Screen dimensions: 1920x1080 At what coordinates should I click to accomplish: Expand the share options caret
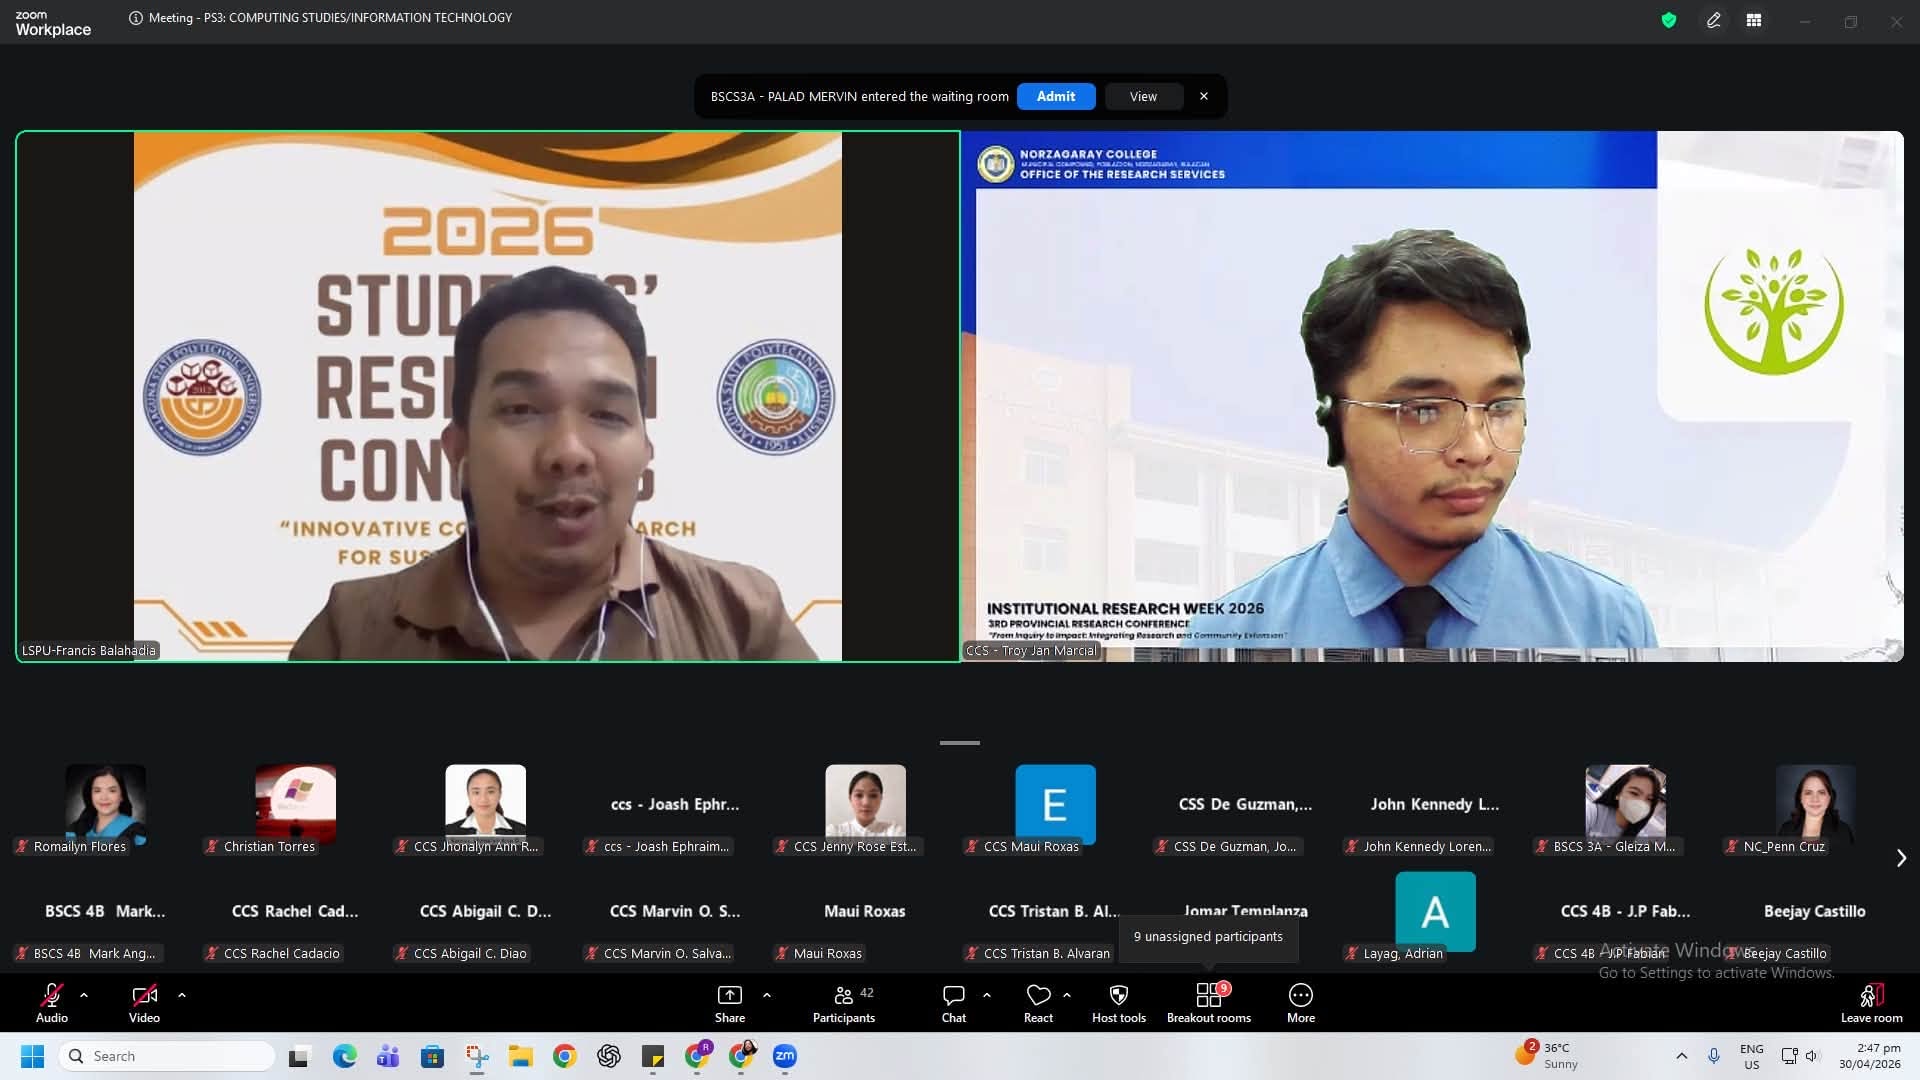click(x=767, y=995)
